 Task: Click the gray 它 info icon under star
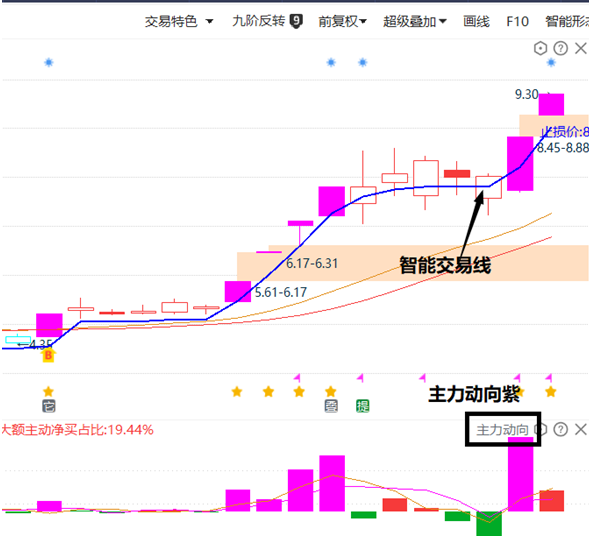(x=49, y=406)
